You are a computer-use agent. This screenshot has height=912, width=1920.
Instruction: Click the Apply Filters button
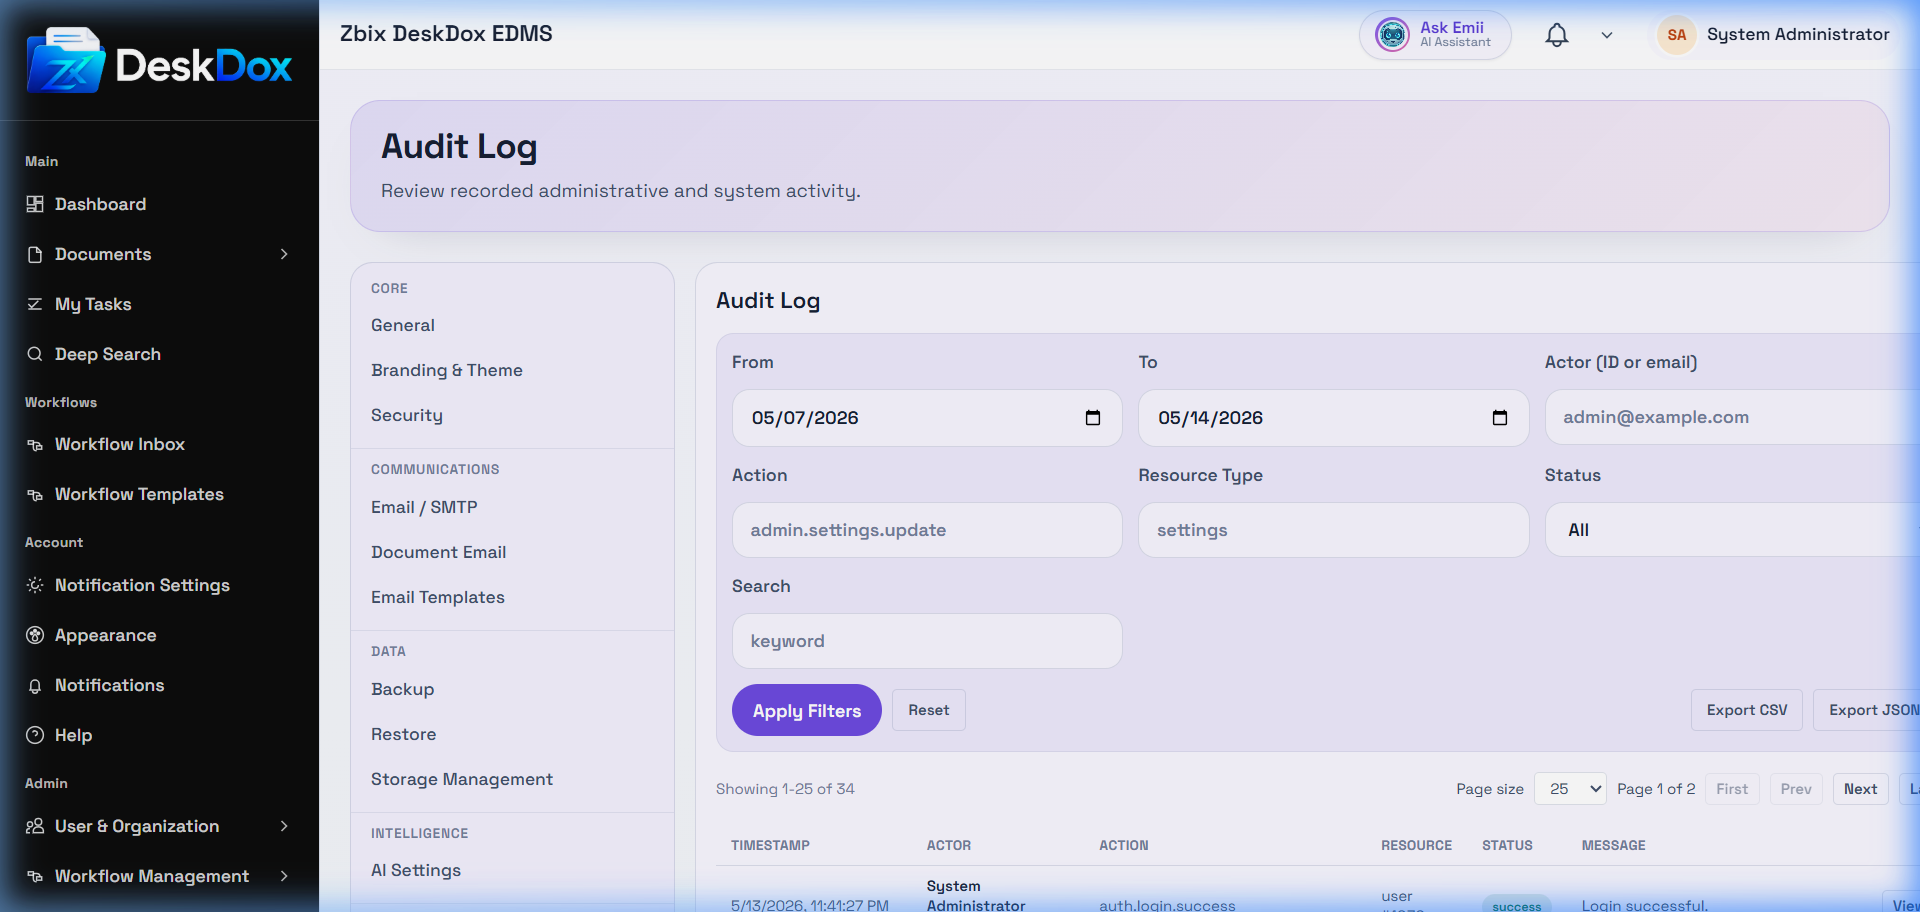click(807, 710)
